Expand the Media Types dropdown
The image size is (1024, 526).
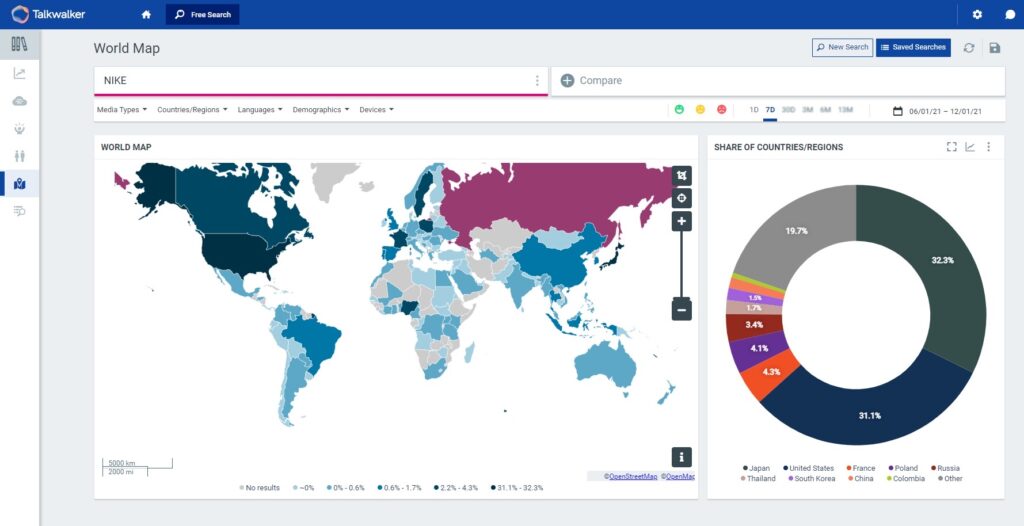(122, 110)
